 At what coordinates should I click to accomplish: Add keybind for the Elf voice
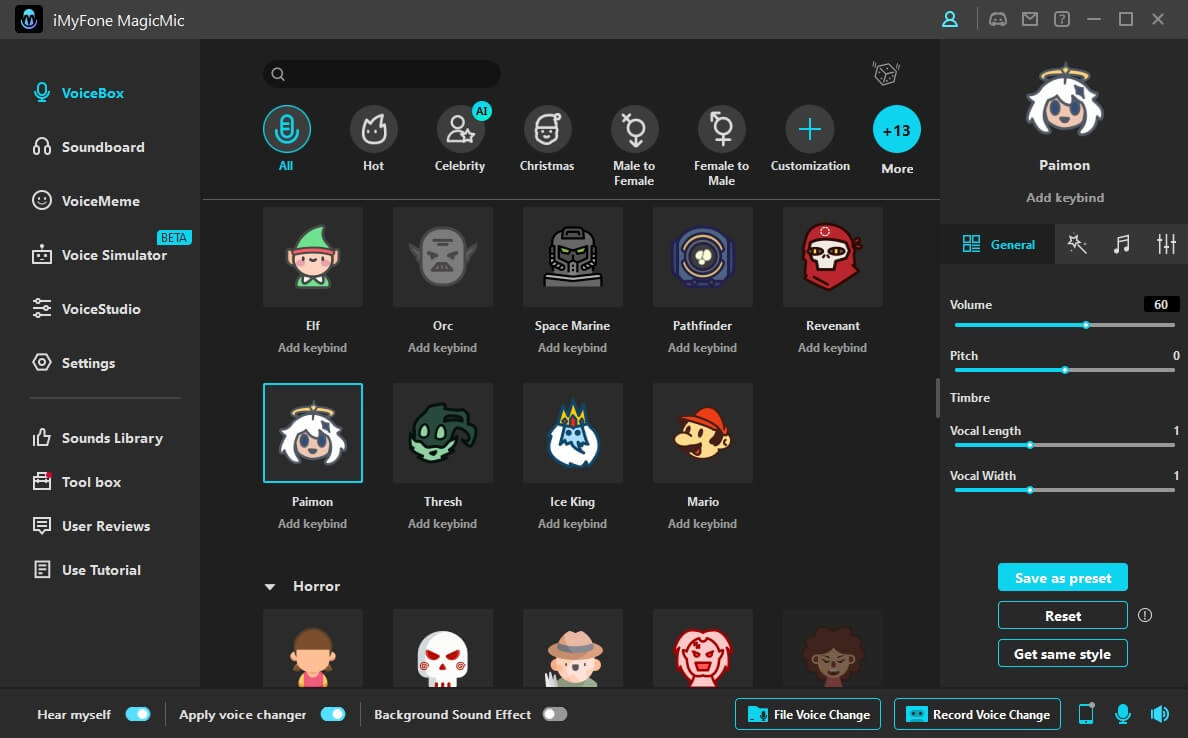click(312, 348)
